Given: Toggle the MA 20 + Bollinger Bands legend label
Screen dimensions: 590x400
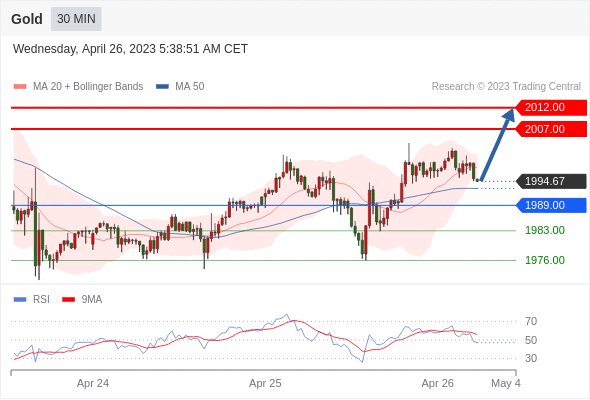Looking at the screenshot, I should pyautogui.click(x=88, y=87).
